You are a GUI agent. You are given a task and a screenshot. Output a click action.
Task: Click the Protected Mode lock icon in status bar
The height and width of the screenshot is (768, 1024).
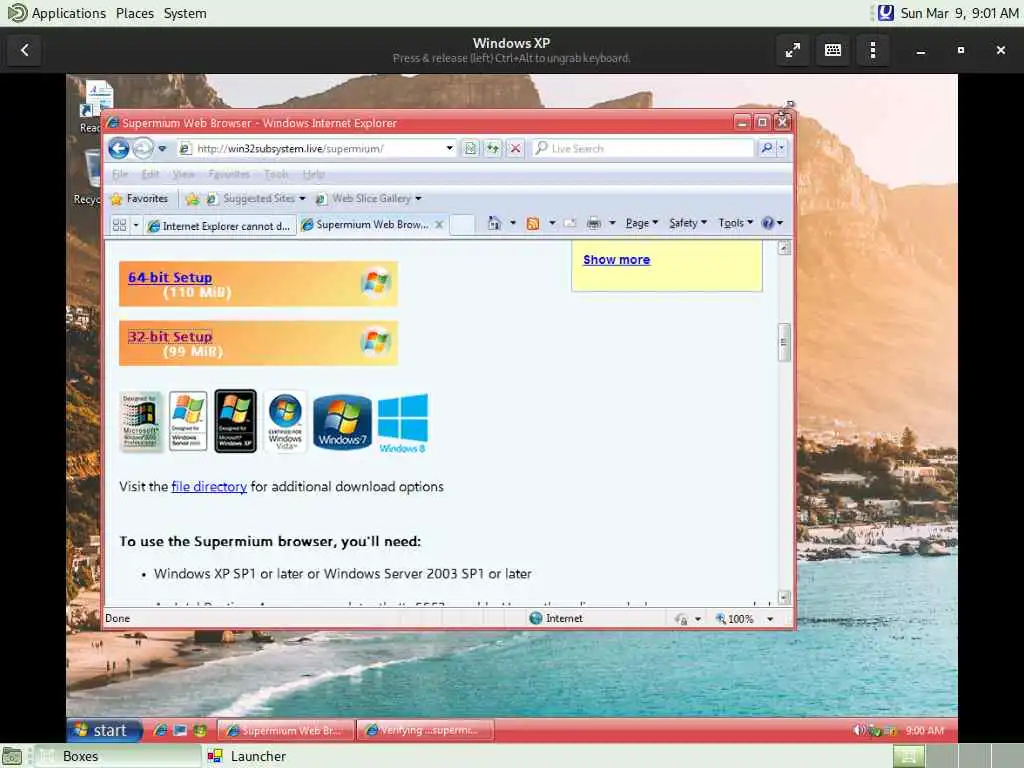pos(681,618)
